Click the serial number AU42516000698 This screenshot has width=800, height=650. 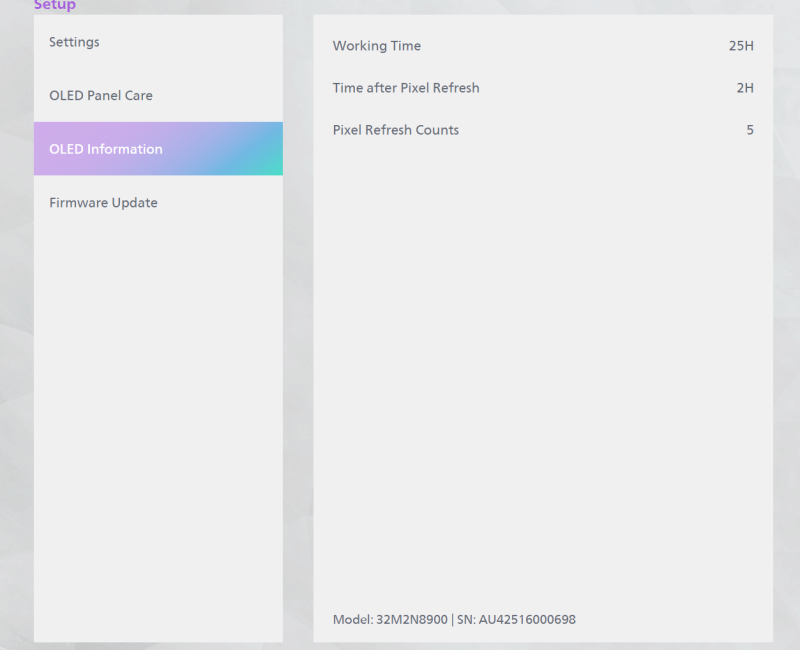click(x=528, y=620)
